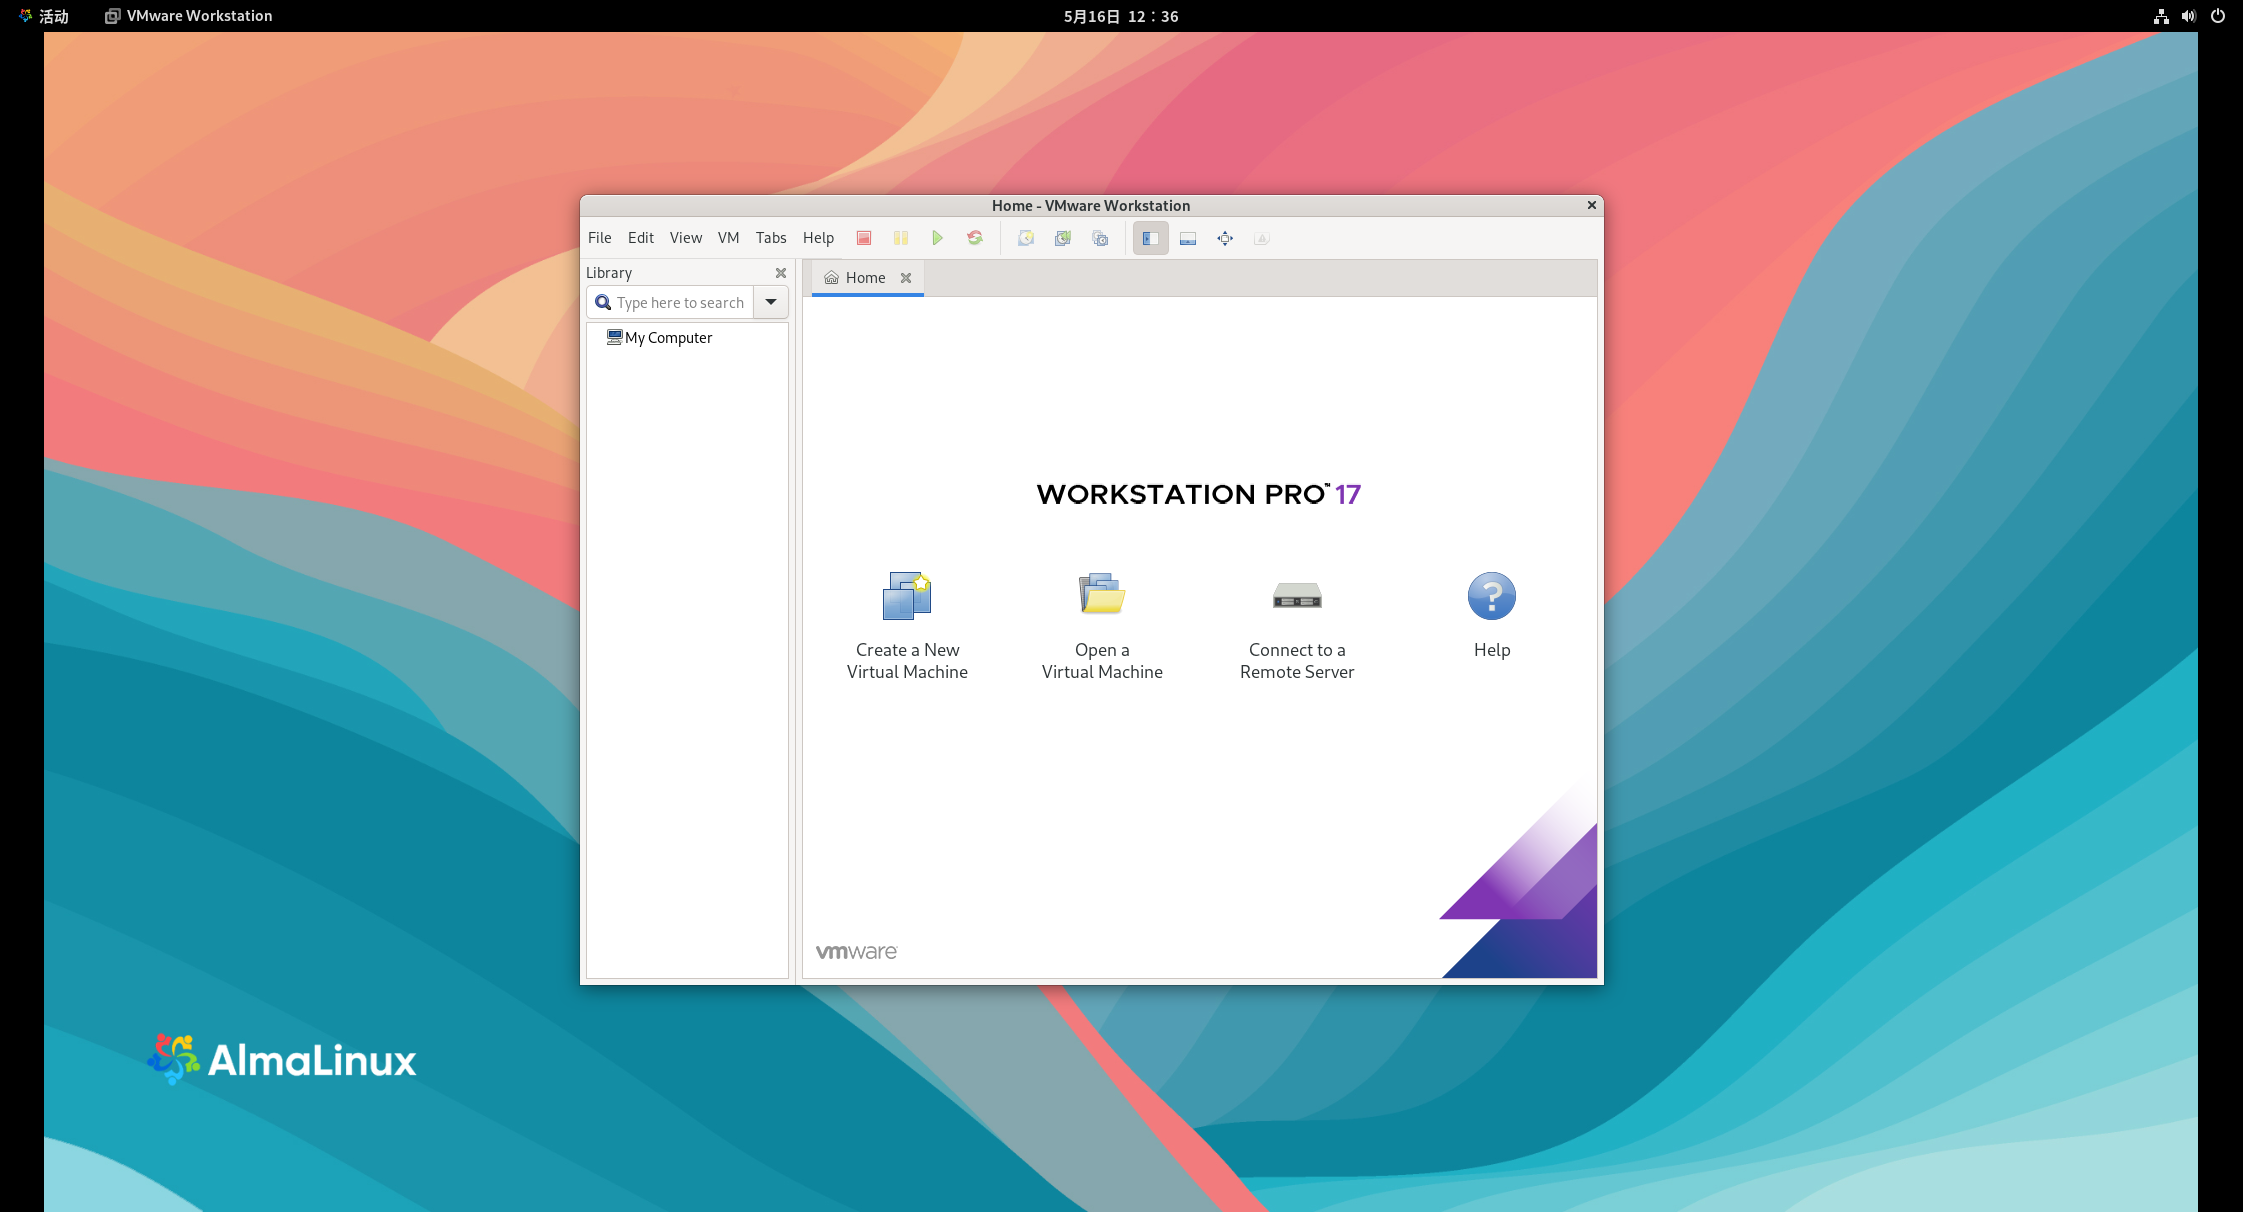Screen dimensions: 2243x1212
Task: Click the green Power On play icon
Action: pos(938,238)
